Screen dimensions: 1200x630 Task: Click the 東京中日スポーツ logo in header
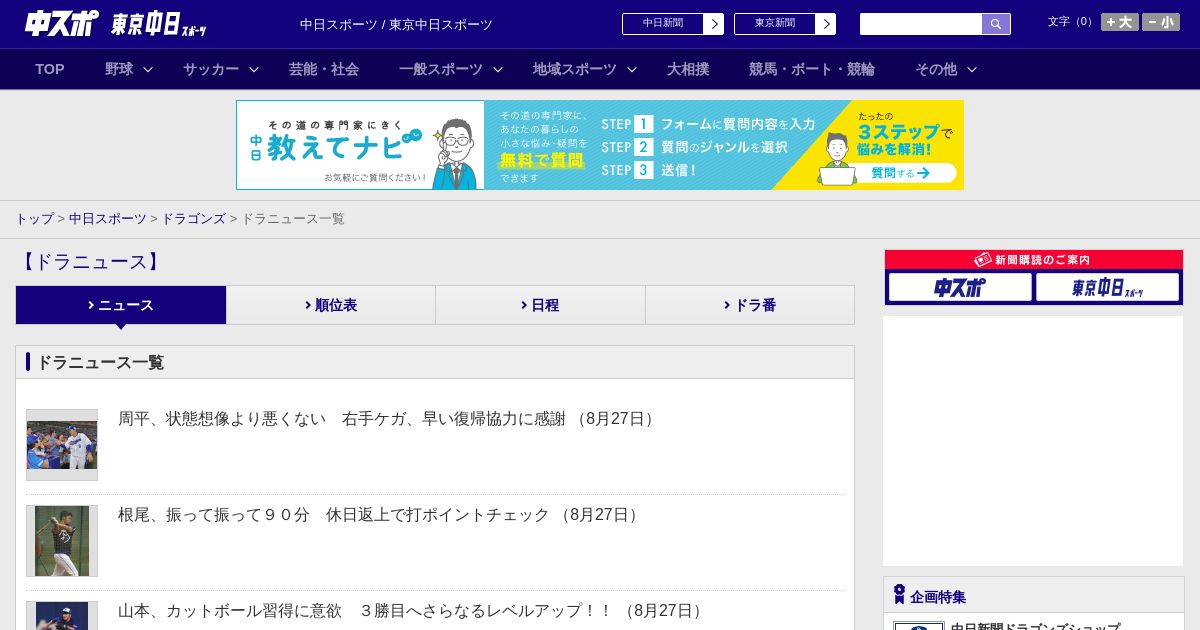tap(159, 24)
